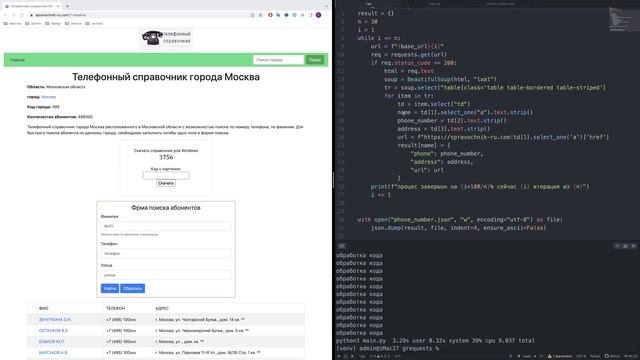Bookmark this page with the star icon
This screenshot has height=360, width=640.
coord(260,15)
